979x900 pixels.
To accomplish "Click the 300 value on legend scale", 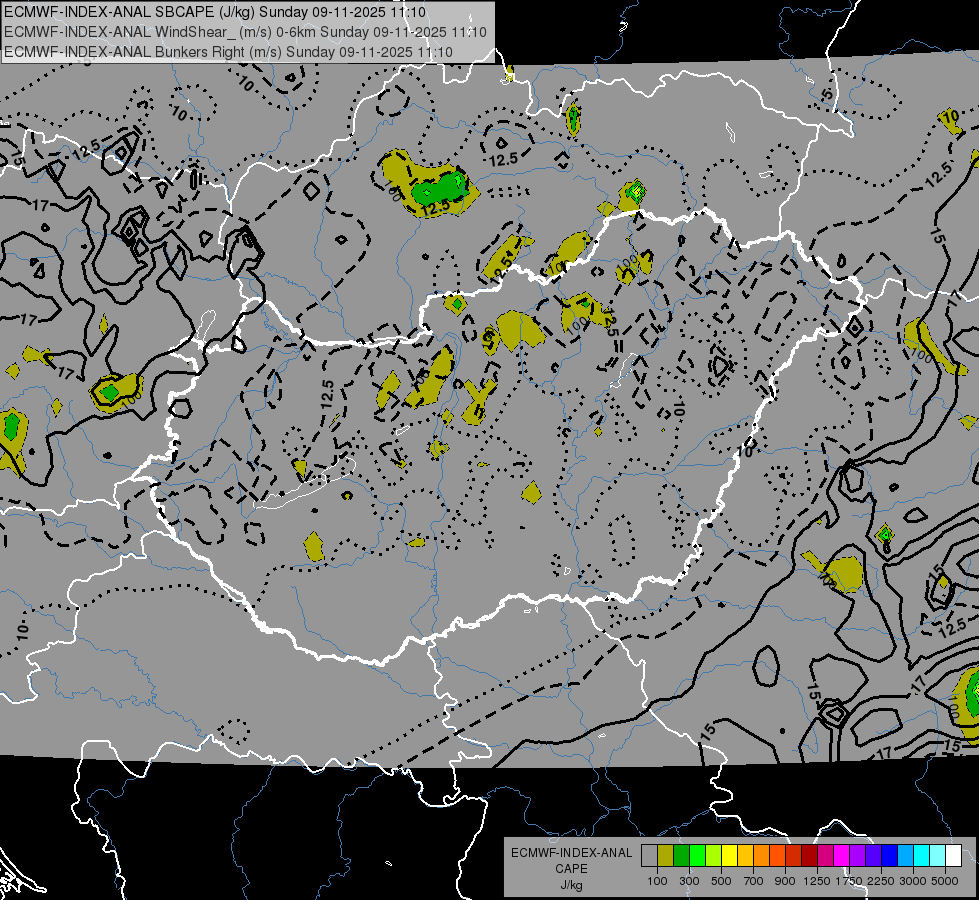I will tap(689, 881).
